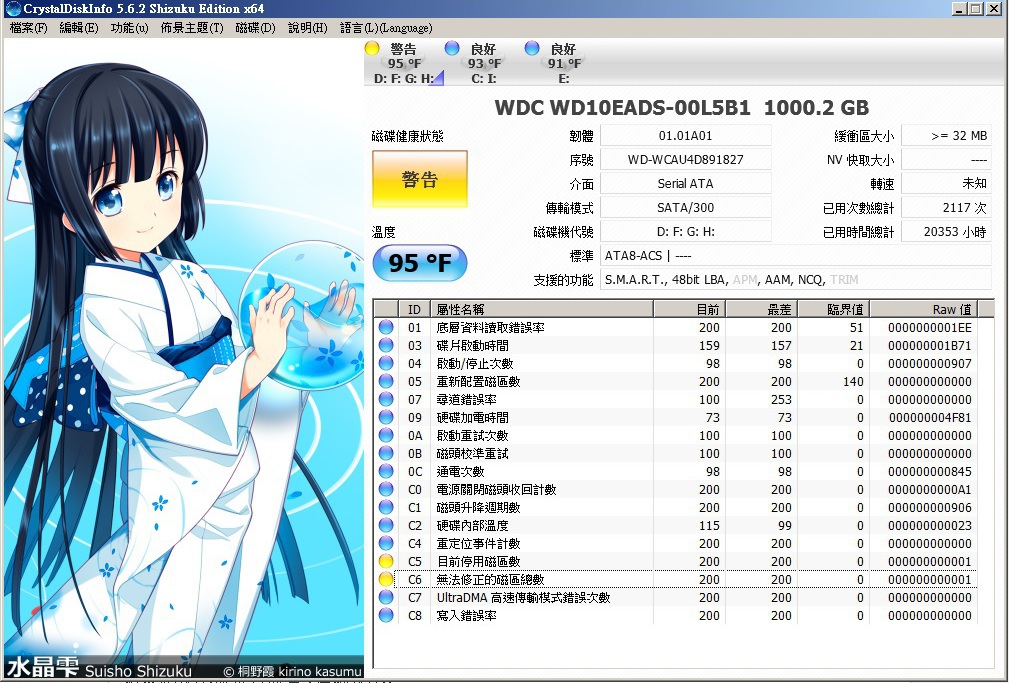Image resolution: width=1009 pixels, height=683 pixels.
Task: Click the power-on count field 2117 次
Action: coord(946,207)
